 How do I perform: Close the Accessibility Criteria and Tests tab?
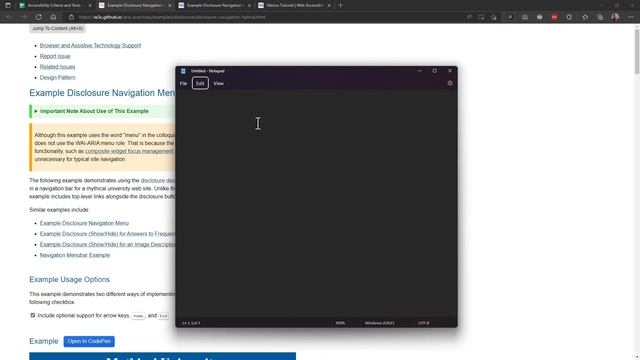(90, 5)
